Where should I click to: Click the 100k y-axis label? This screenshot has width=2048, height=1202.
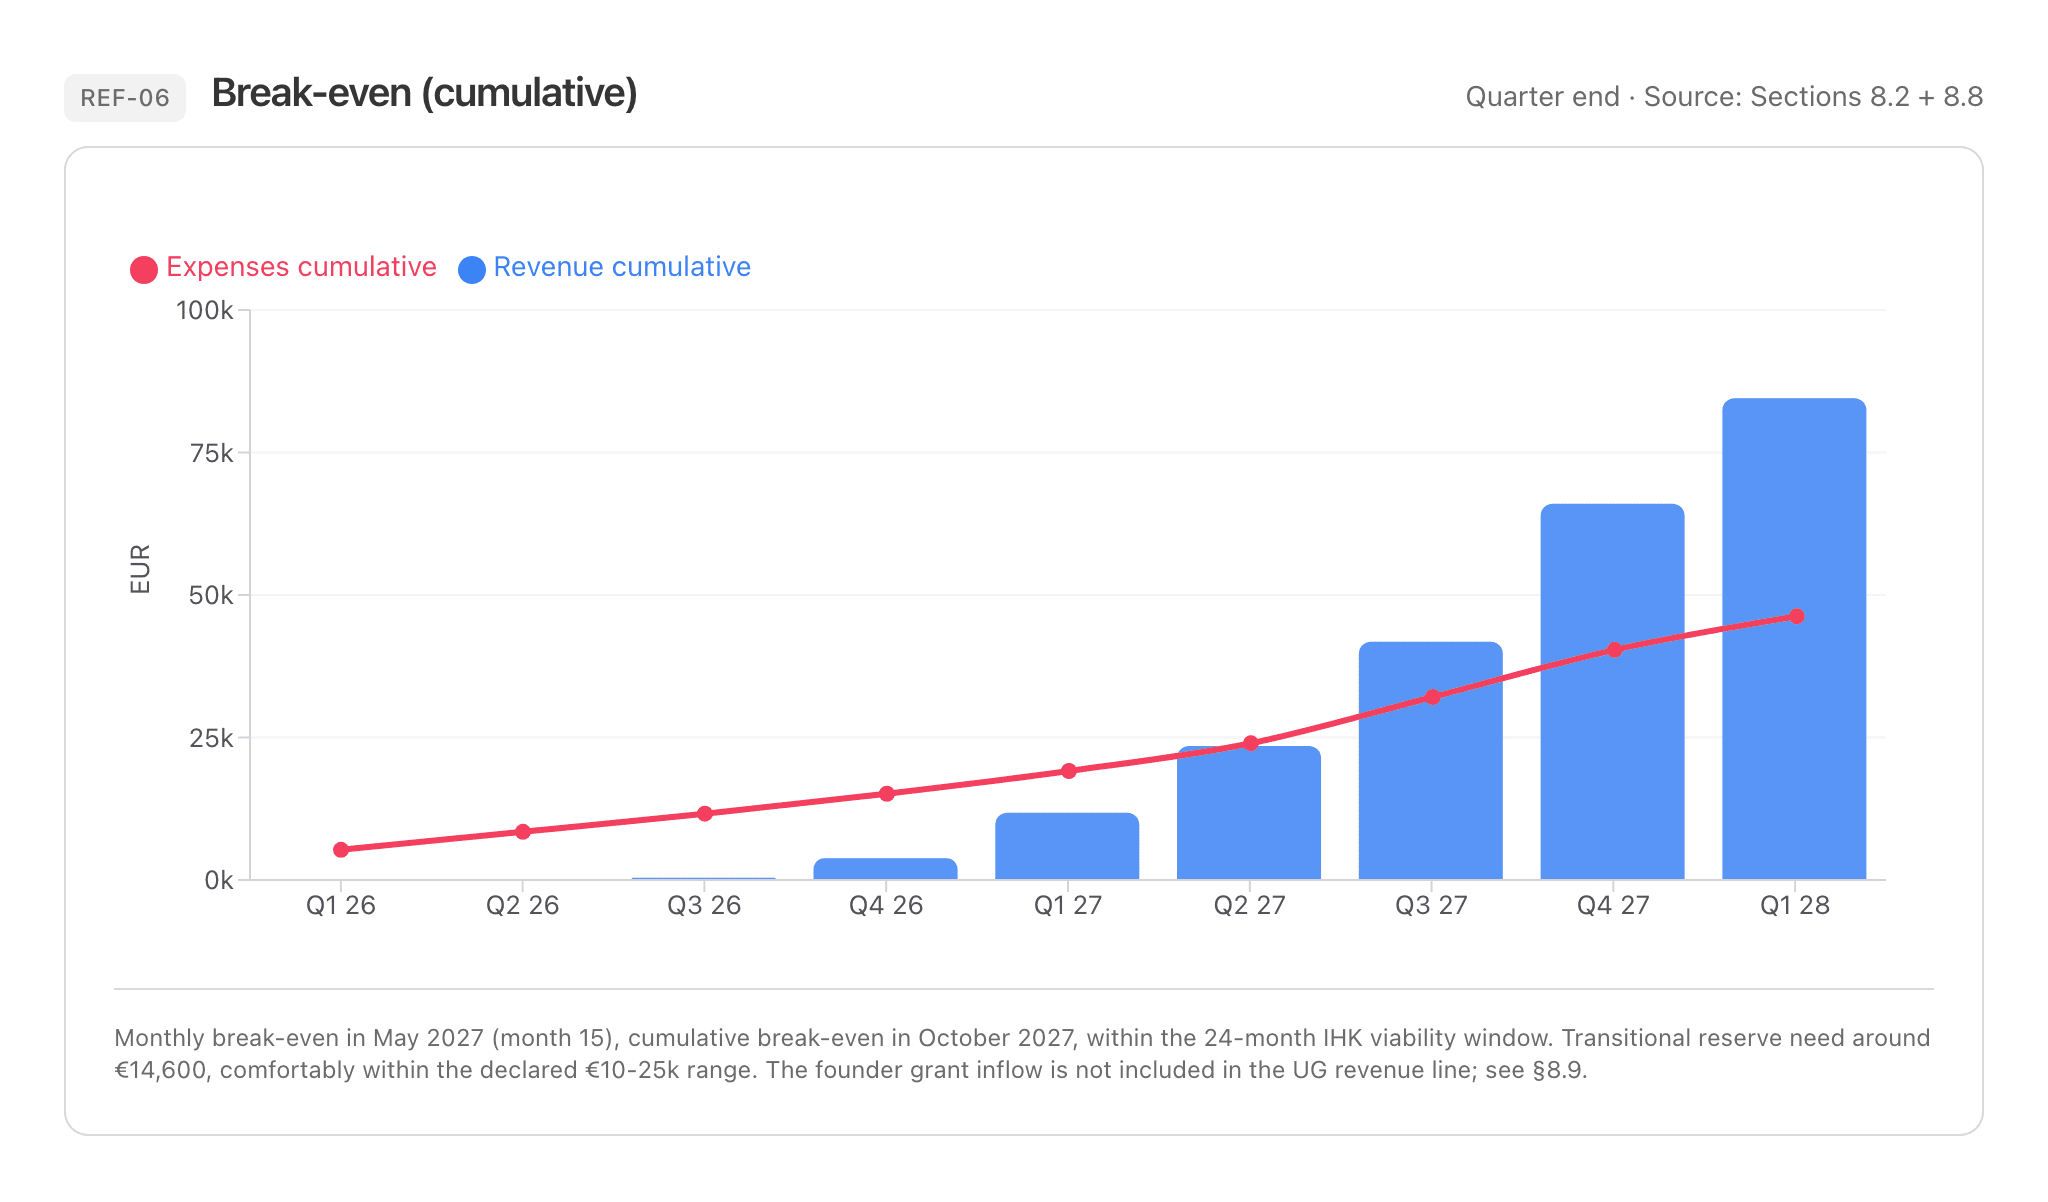click(205, 311)
